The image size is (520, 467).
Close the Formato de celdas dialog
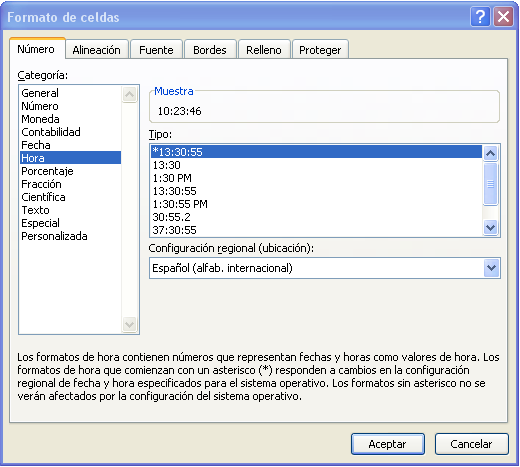[503, 16]
